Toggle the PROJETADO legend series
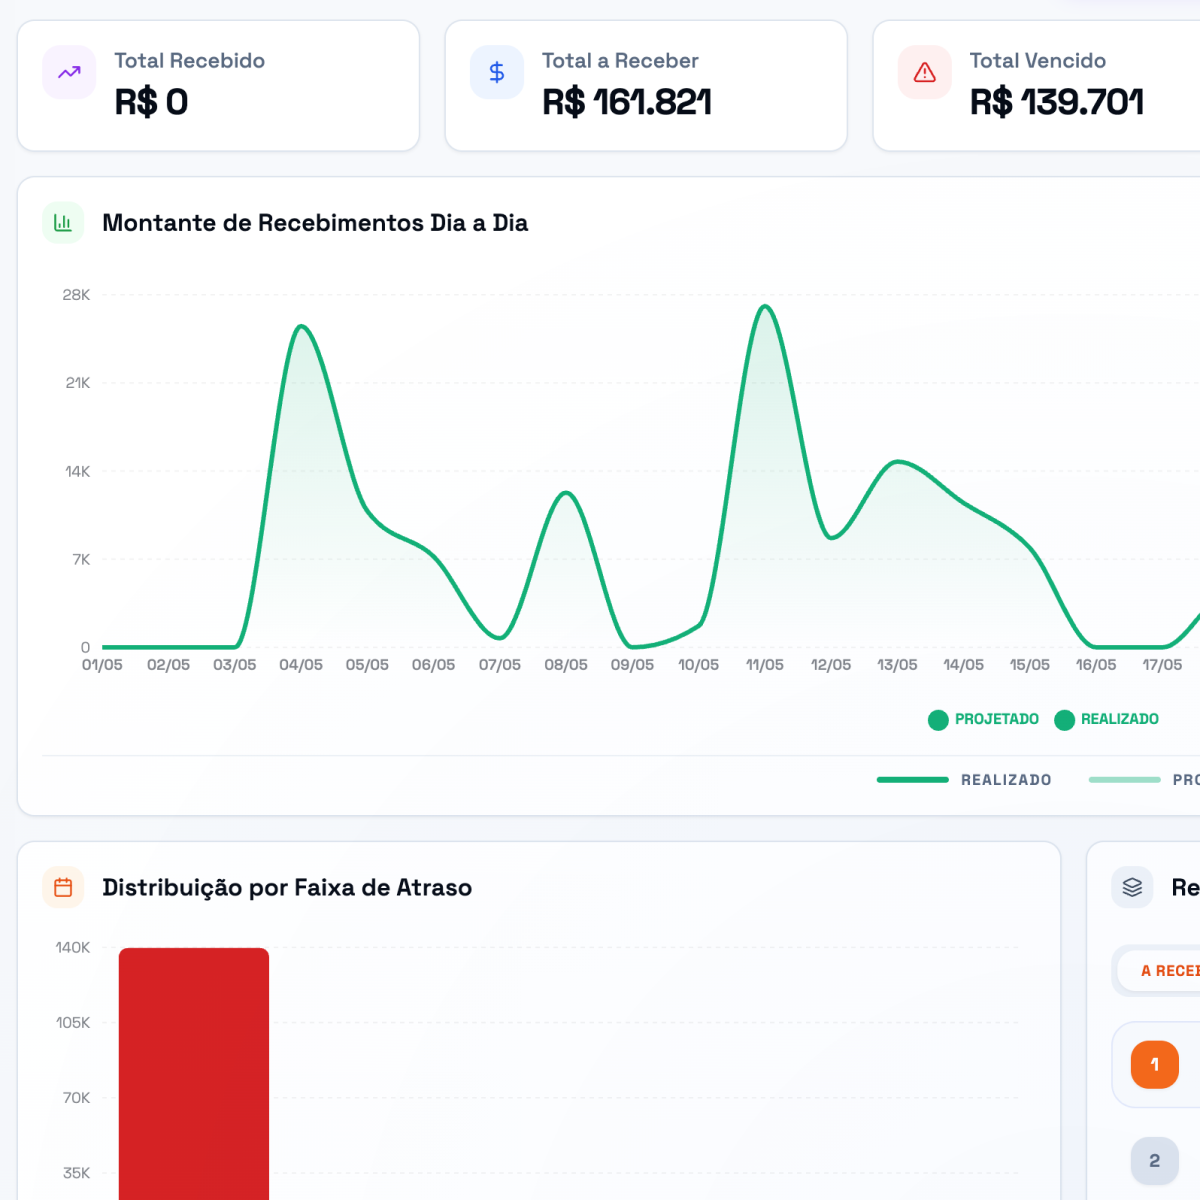This screenshot has height=1200, width=1200. pyautogui.click(x=984, y=719)
